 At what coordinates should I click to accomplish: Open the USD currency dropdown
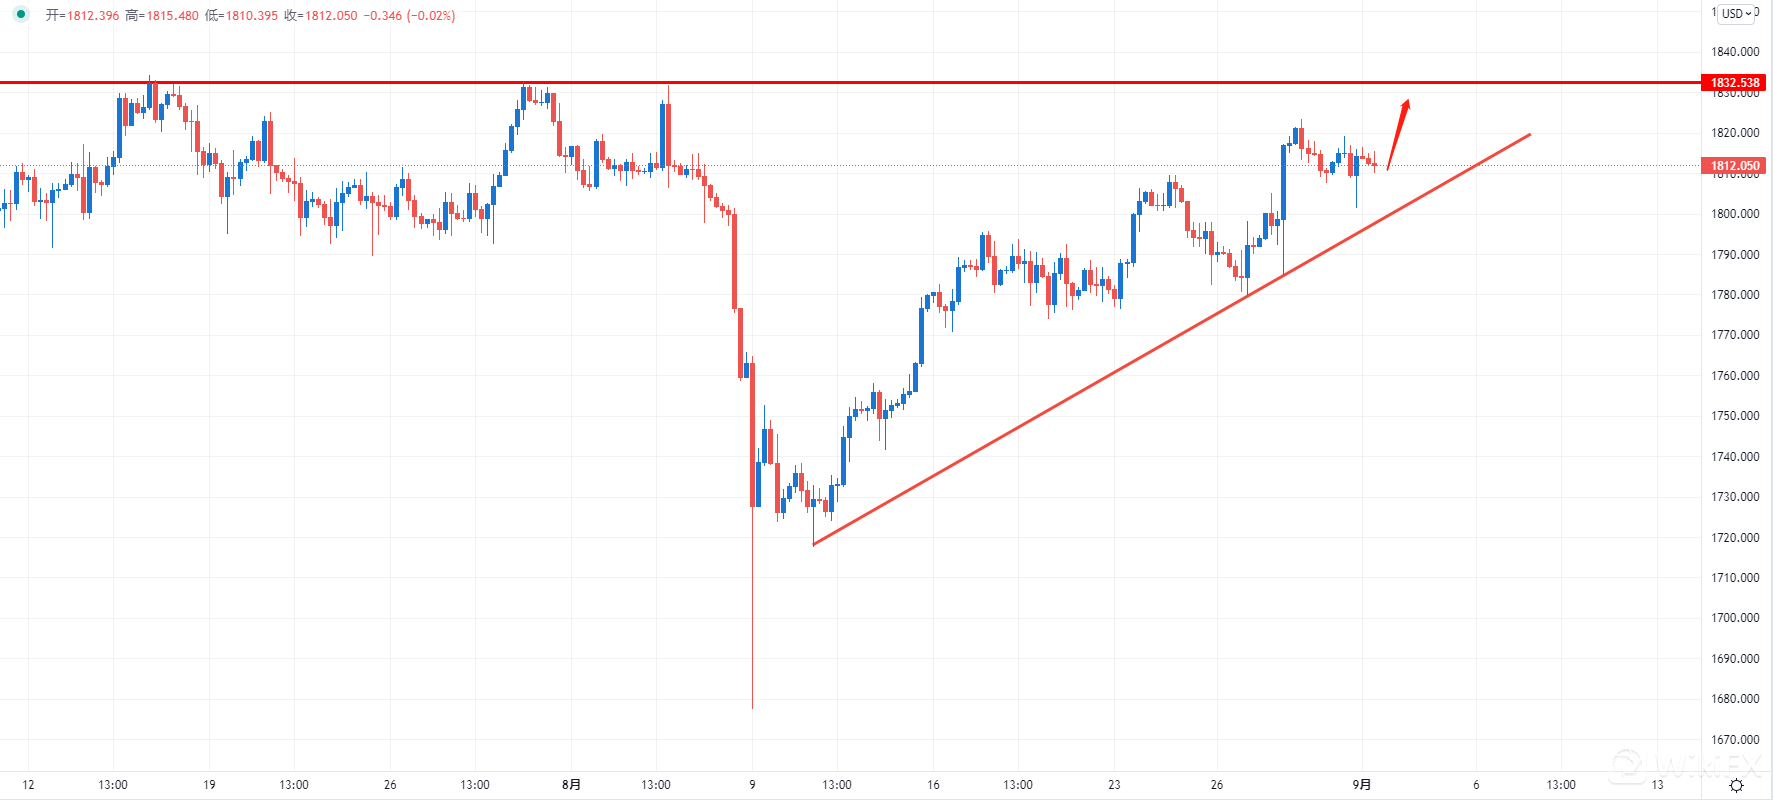click(1736, 14)
